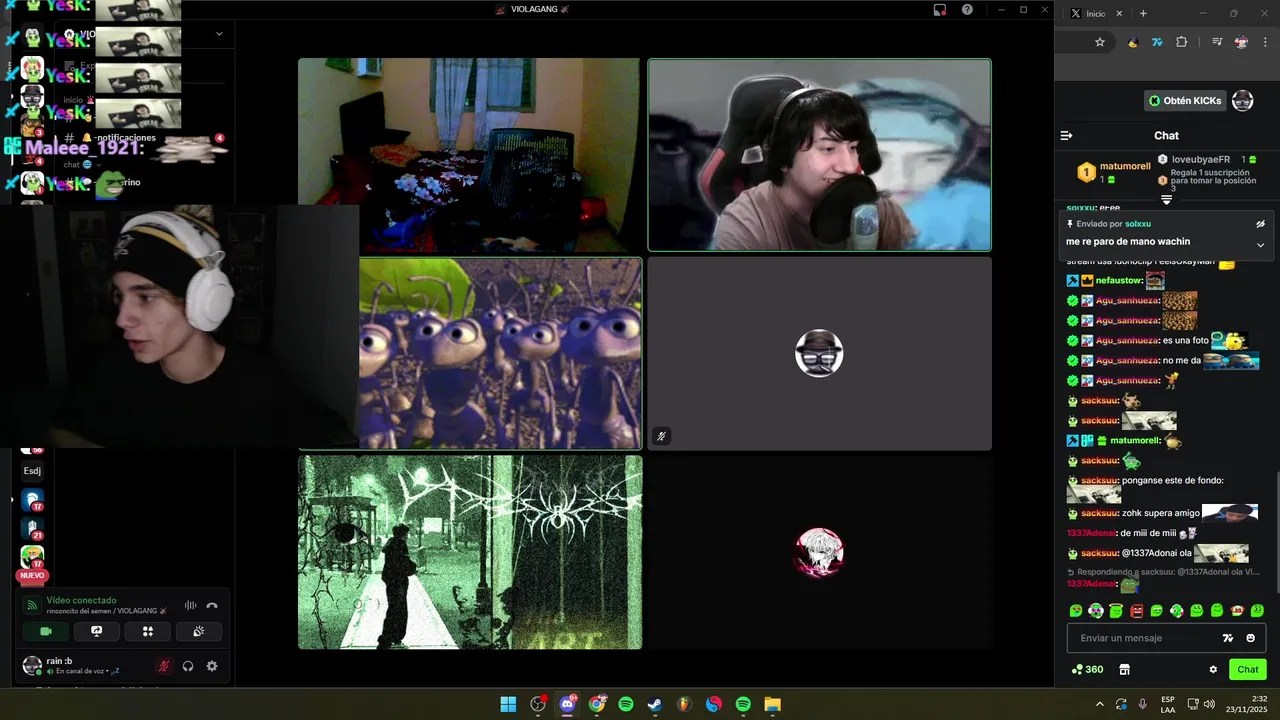This screenshot has width=1280, height=720.
Task: Open the Chrome menu three dots
Action: tap(1266, 42)
